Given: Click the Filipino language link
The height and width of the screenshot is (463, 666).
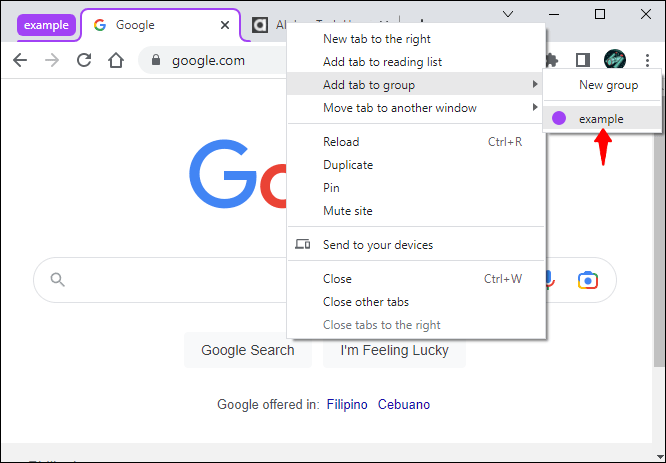Looking at the screenshot, I should point(347,404).
